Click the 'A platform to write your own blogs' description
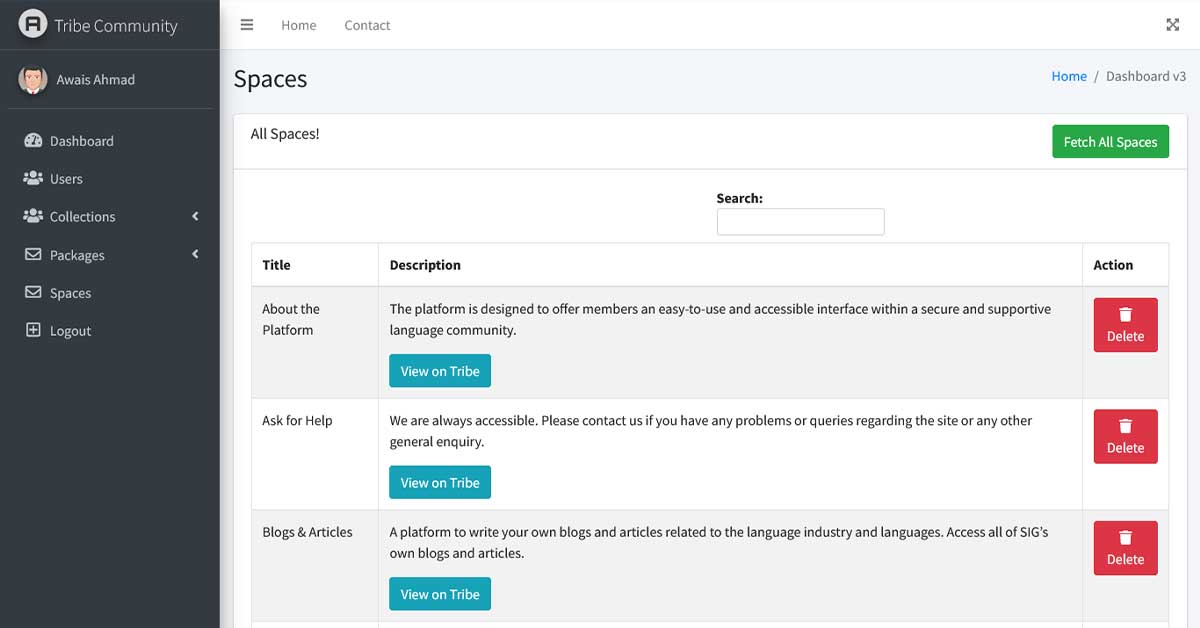 (x=719, y=542)
